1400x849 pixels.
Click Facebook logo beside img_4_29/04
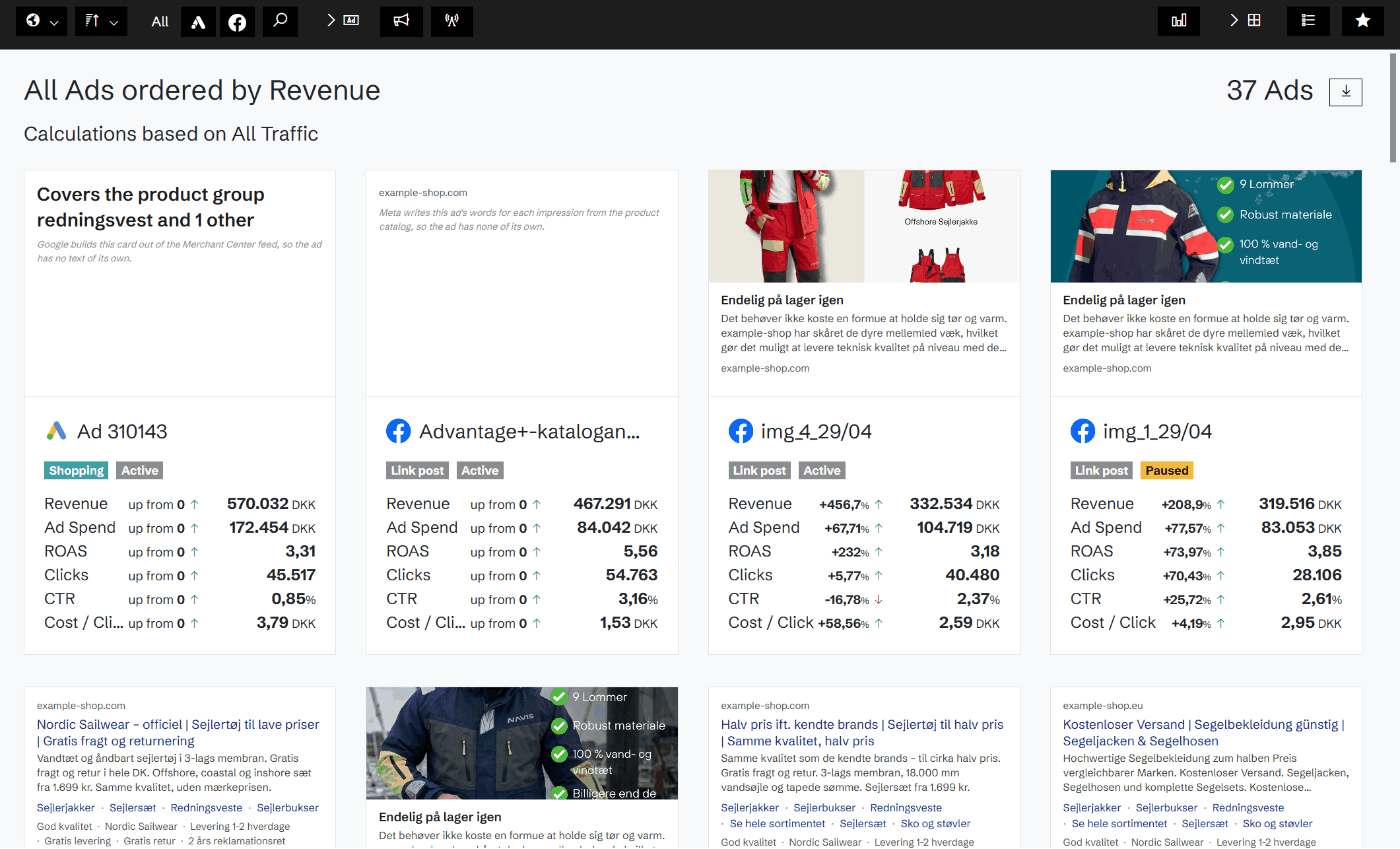[x=740, y=431]
